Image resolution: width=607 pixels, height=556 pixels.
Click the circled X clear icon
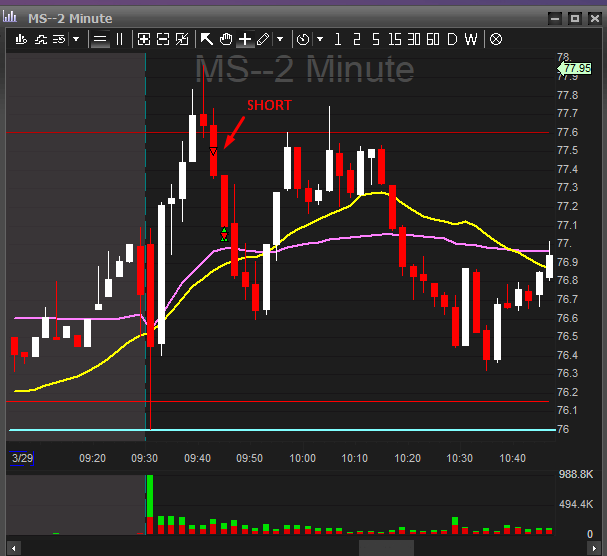coord(496,39)
